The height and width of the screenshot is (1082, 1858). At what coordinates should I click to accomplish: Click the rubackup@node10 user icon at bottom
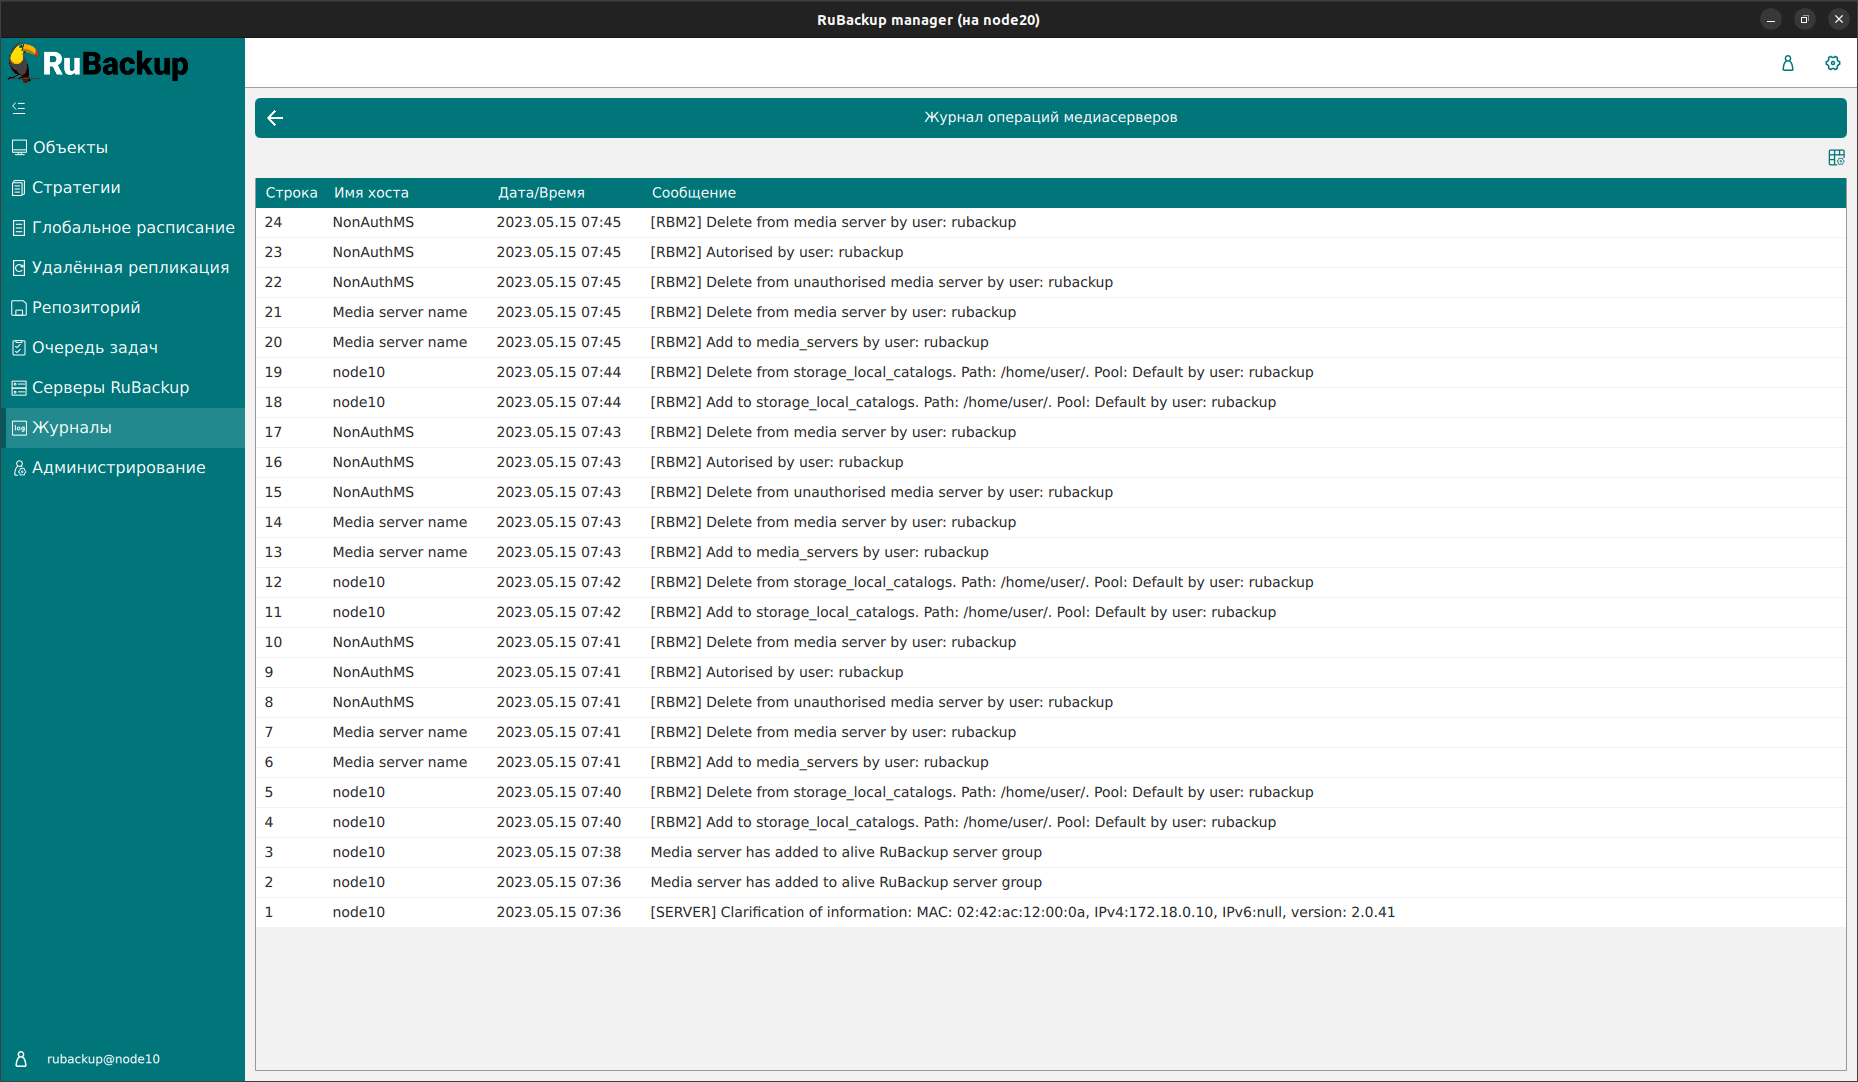[21, 1059]
